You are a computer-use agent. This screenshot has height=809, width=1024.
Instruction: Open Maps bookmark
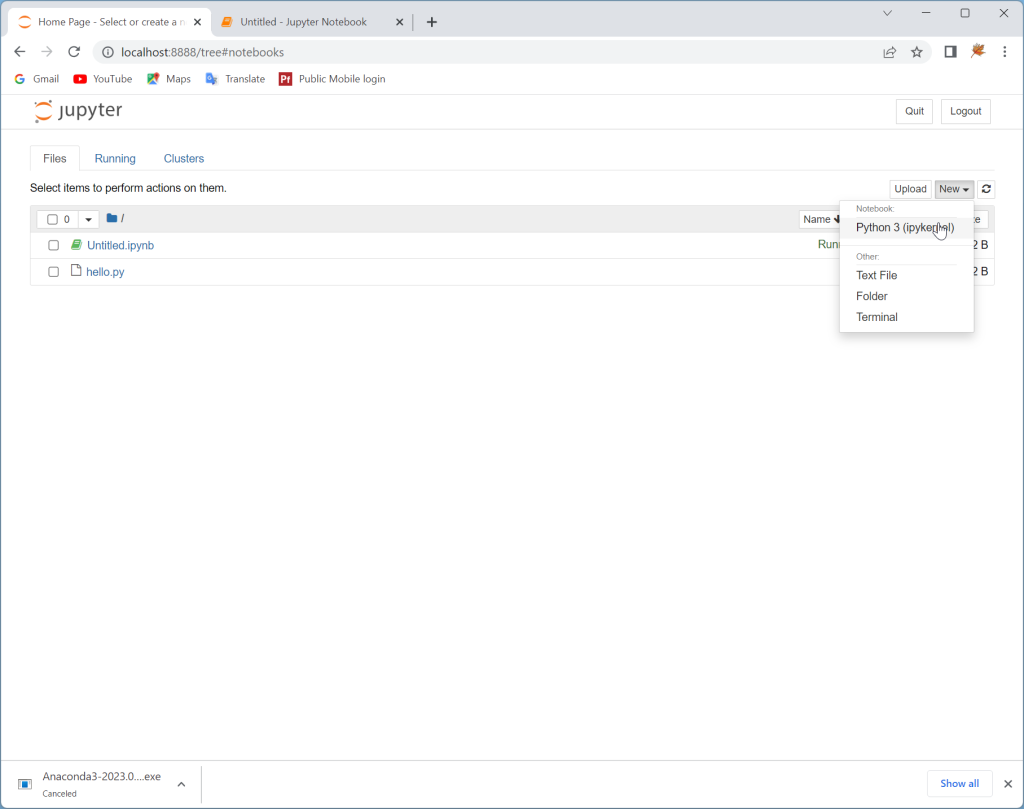point(168,79)
